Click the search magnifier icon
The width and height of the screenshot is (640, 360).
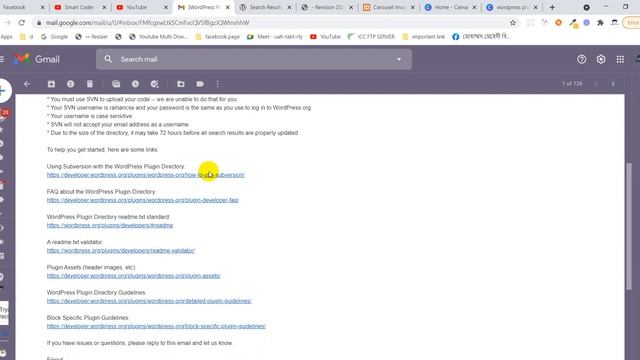[x=108, y=59]
